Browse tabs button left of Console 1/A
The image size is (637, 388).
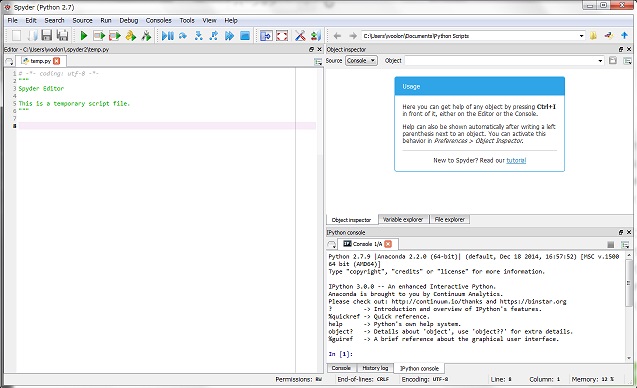pos(332,244)
